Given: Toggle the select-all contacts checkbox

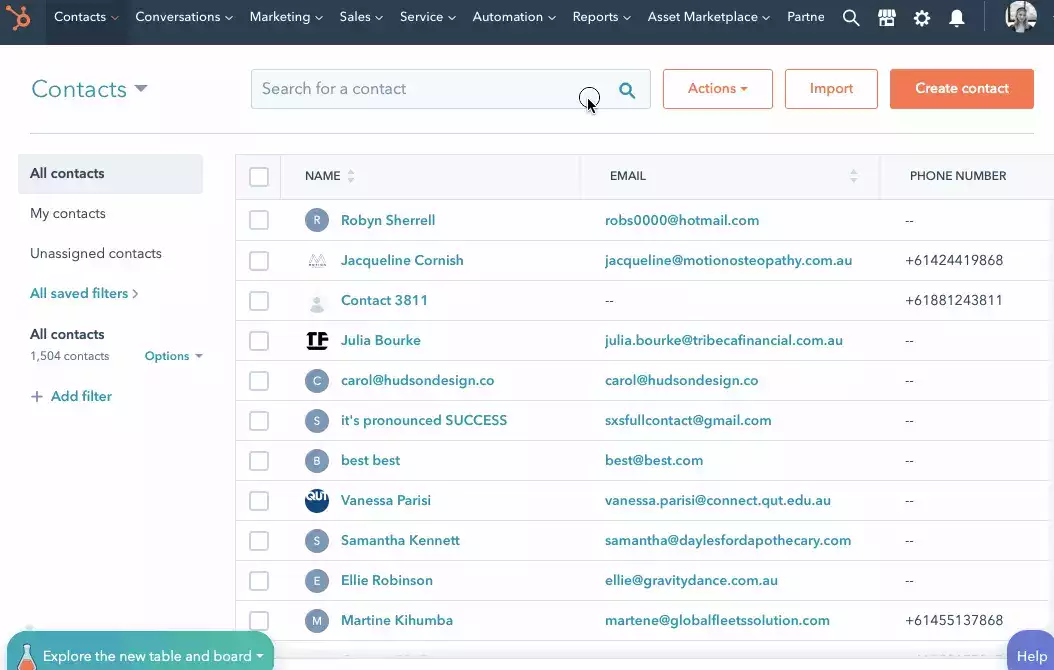Looking at the screenshot, I should (259, 177).
